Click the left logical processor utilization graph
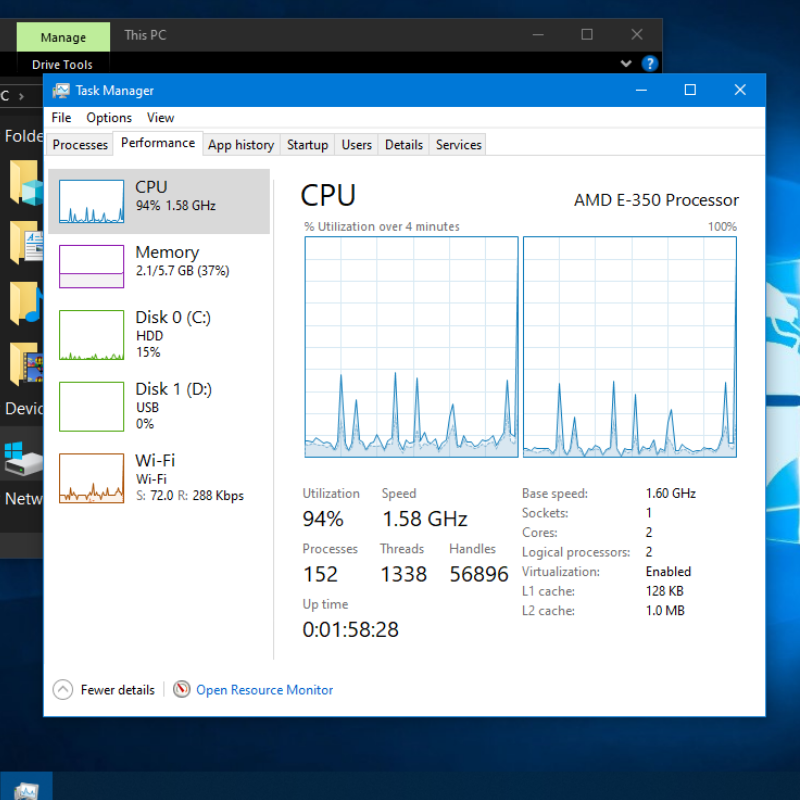 (411, 347)
